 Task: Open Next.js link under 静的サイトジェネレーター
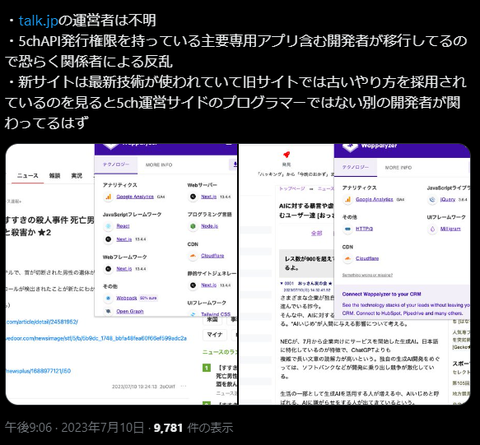(x=209, y=285)
